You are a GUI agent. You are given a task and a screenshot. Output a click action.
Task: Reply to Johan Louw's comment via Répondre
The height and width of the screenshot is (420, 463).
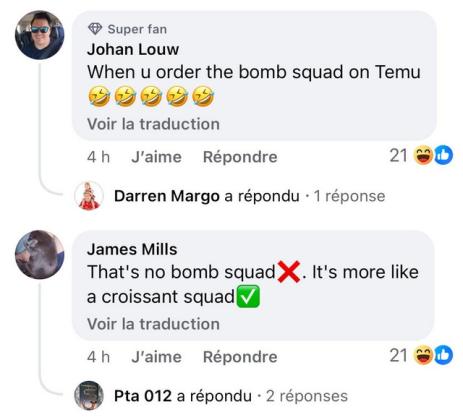coord(240,157)
